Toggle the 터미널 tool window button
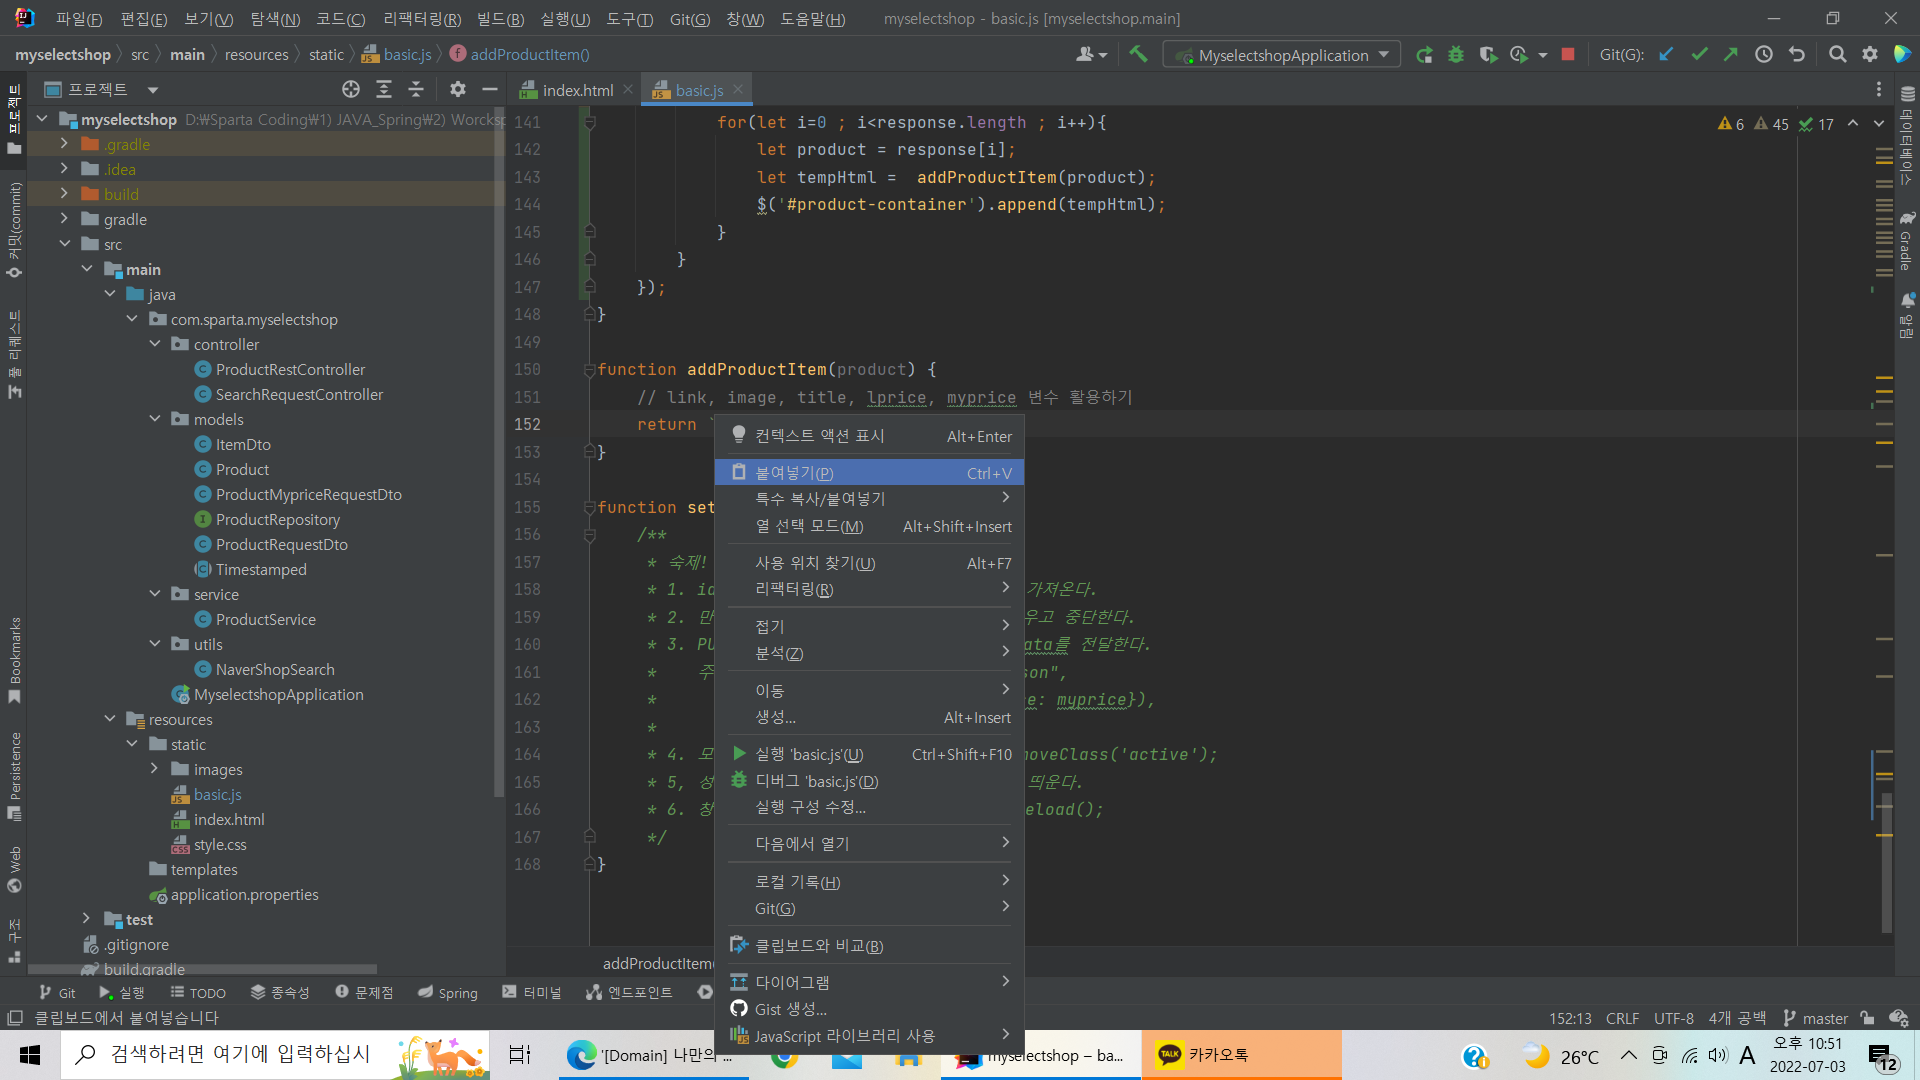Screen dimensions: 1920x1080 click(x=532, y=993)
